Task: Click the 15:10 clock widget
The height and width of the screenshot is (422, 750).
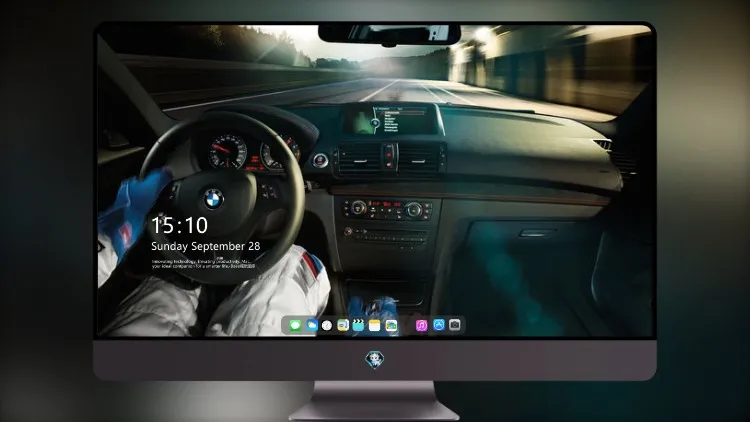Action: (180, 225)
